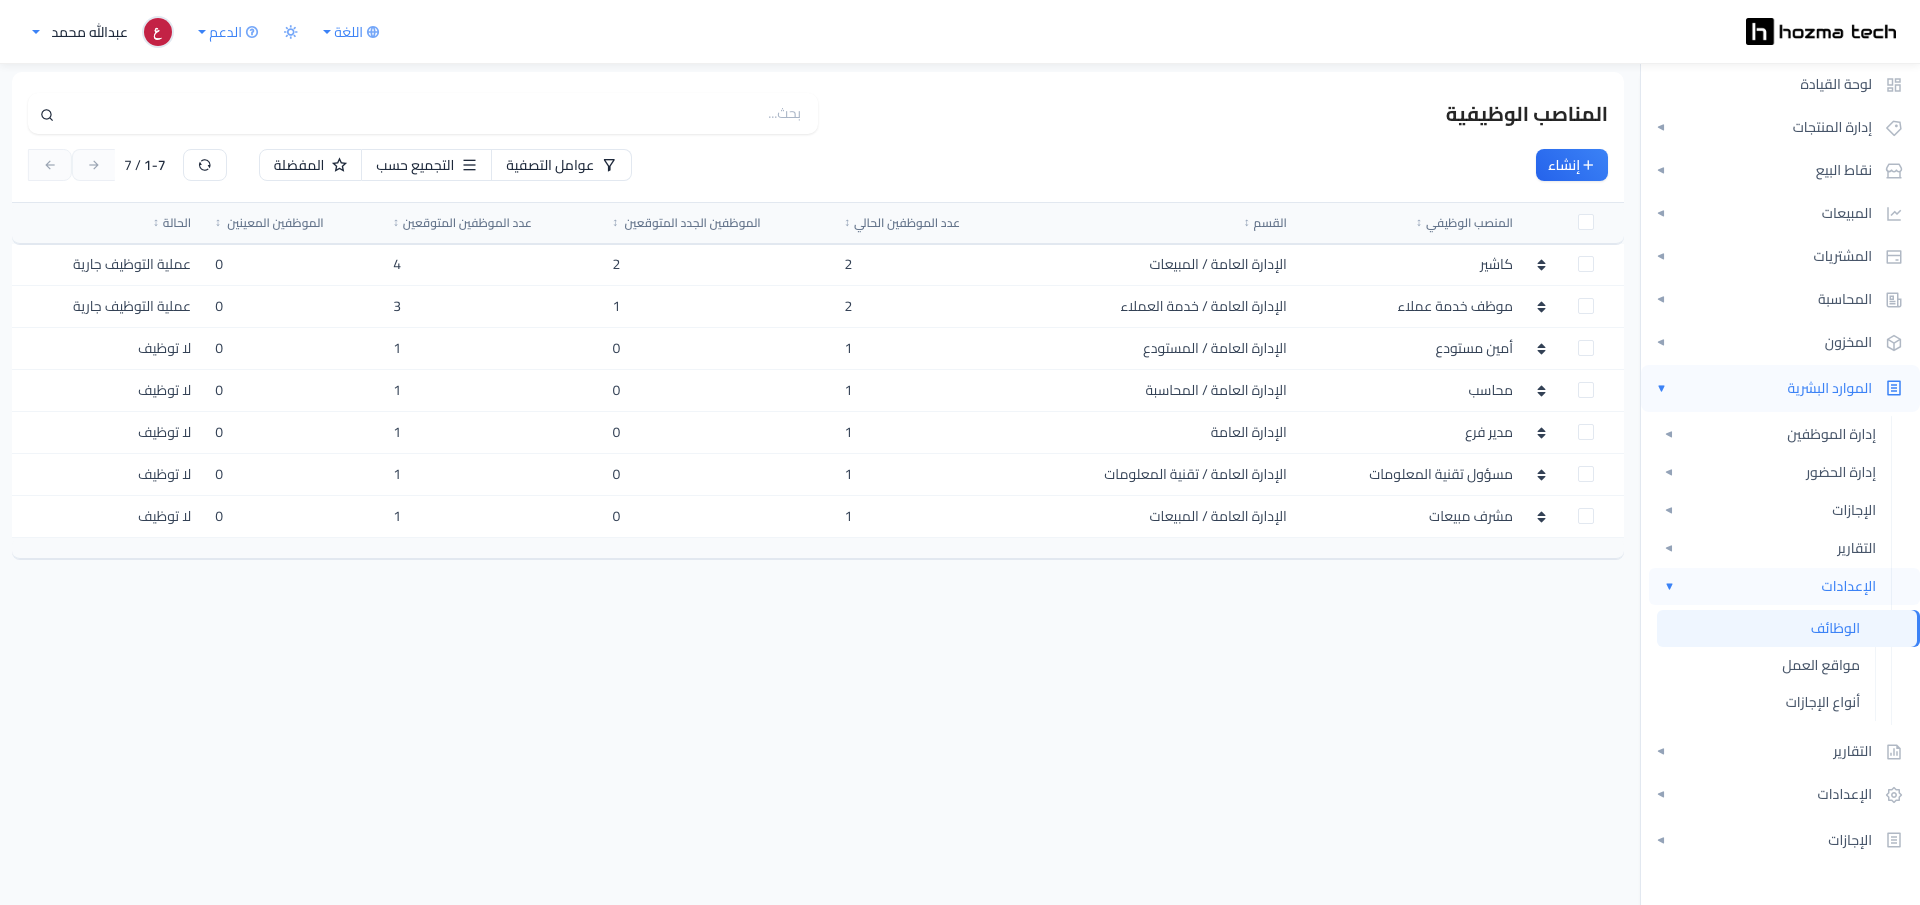Click the إدارة المنتجات tag icon
The image size is (1920, 905).
[1893, 128]
